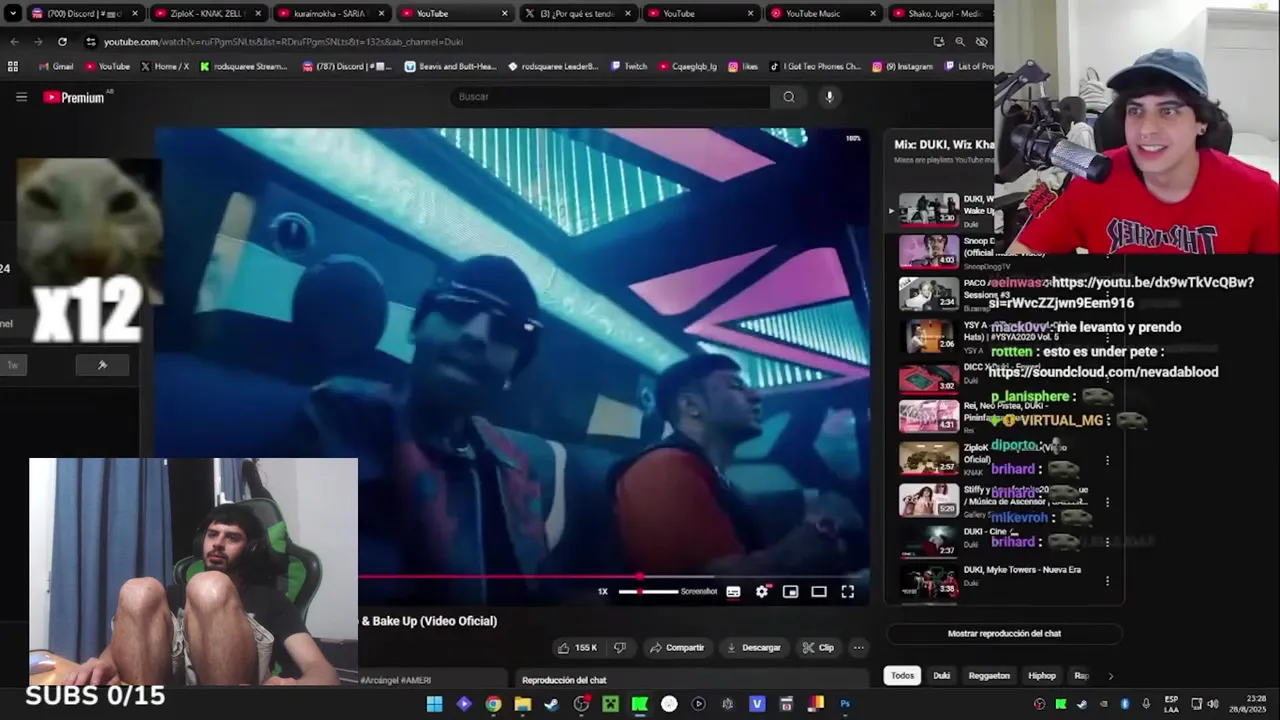Open the Snoop Dogg video thumbnail
Viewport: 1280px width, 720px height.
[x=929, y=251]
